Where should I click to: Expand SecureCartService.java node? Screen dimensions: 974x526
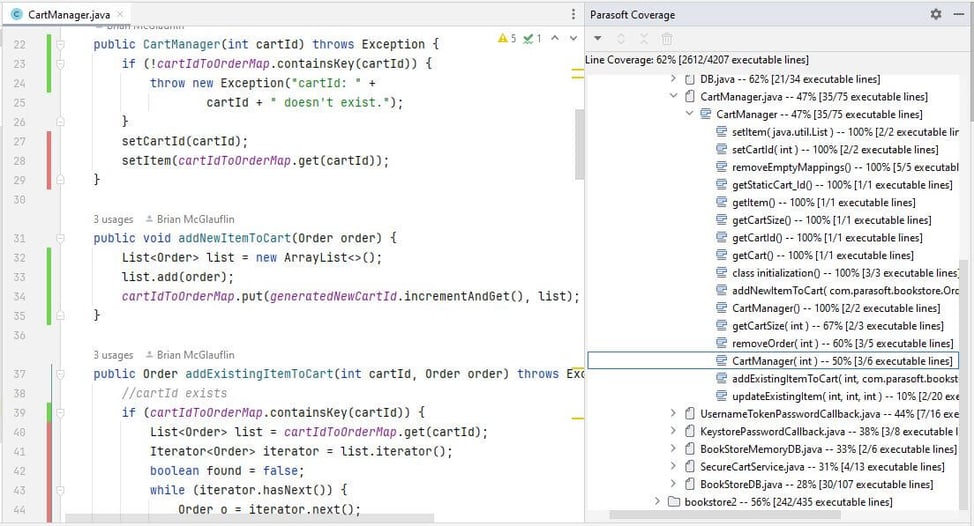coord(673,466)
